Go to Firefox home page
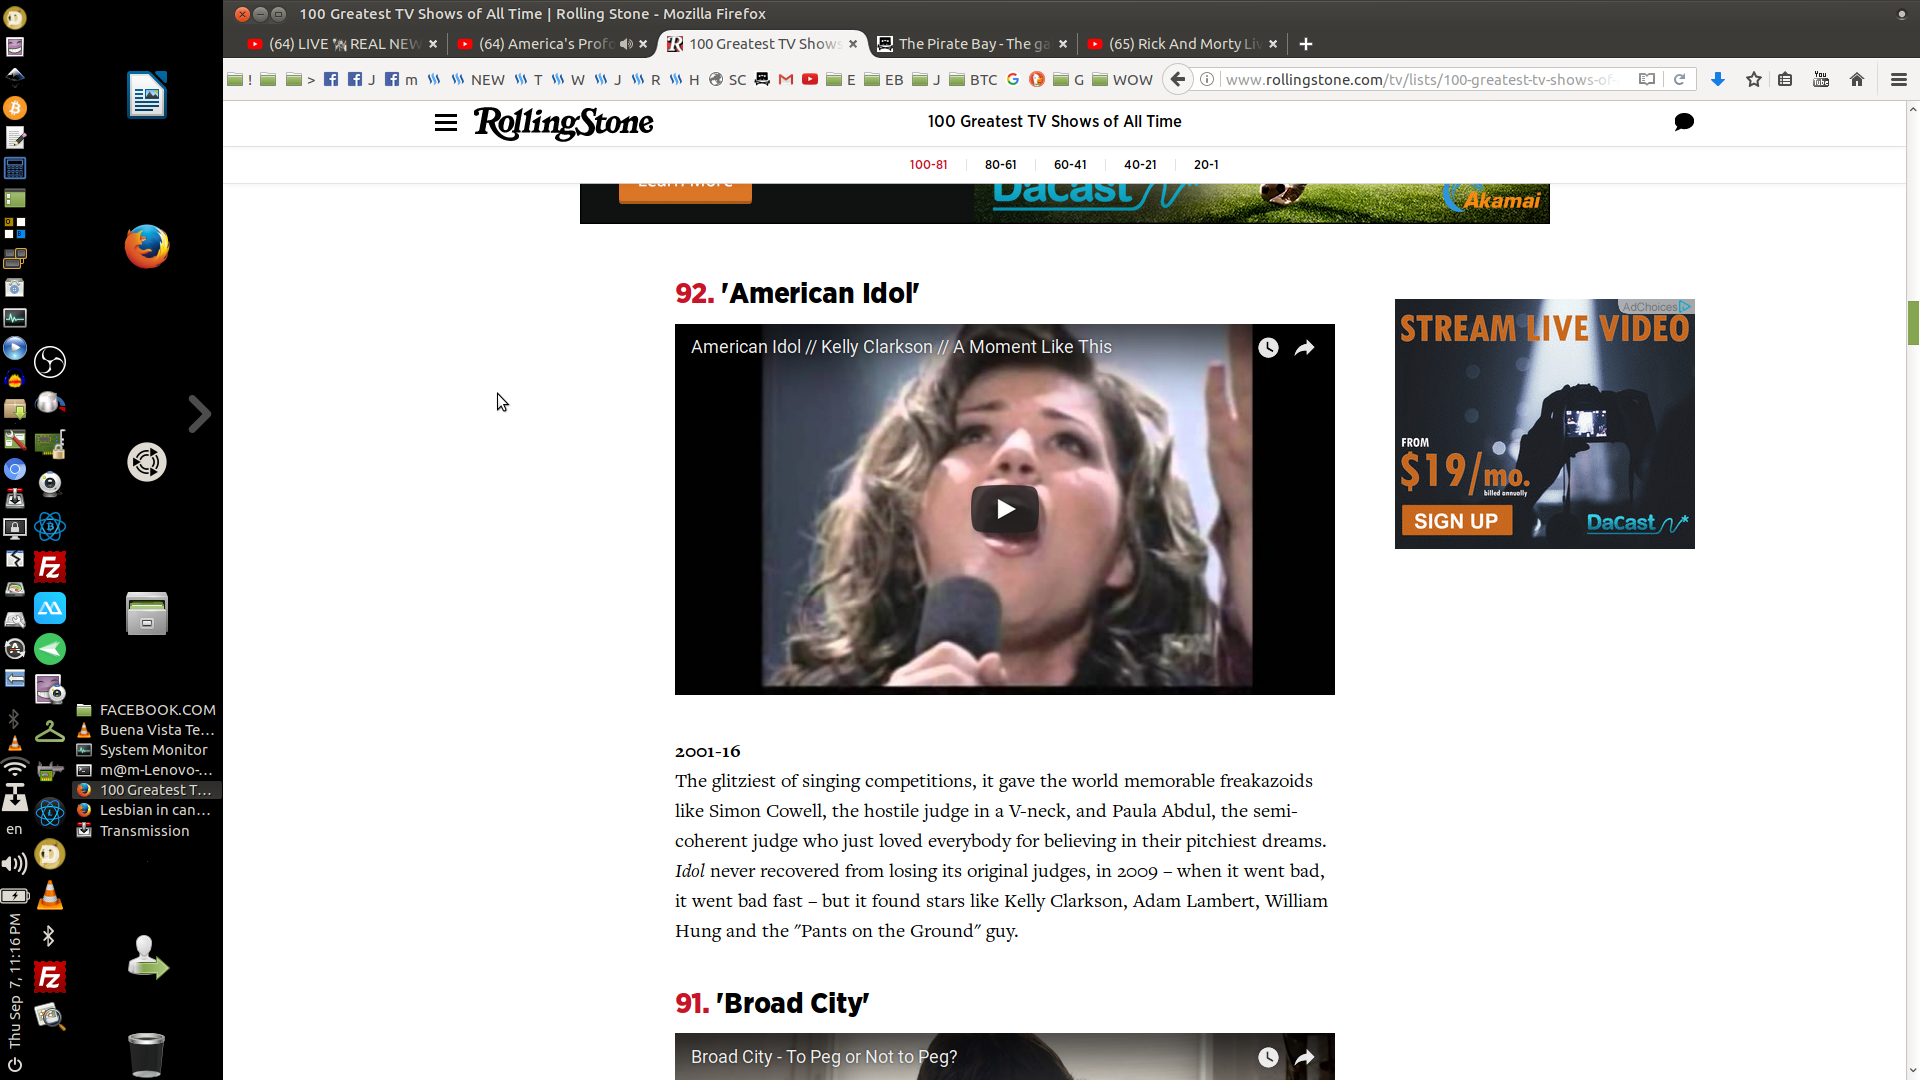 pos(1857,79)
